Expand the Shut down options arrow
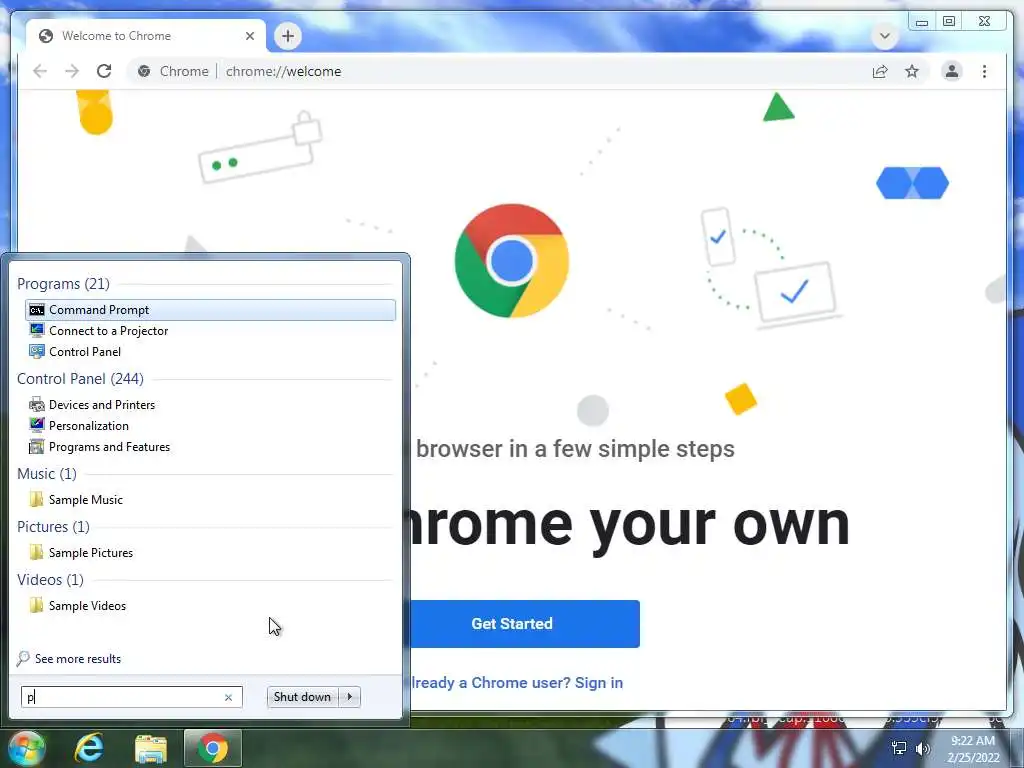 350,697
